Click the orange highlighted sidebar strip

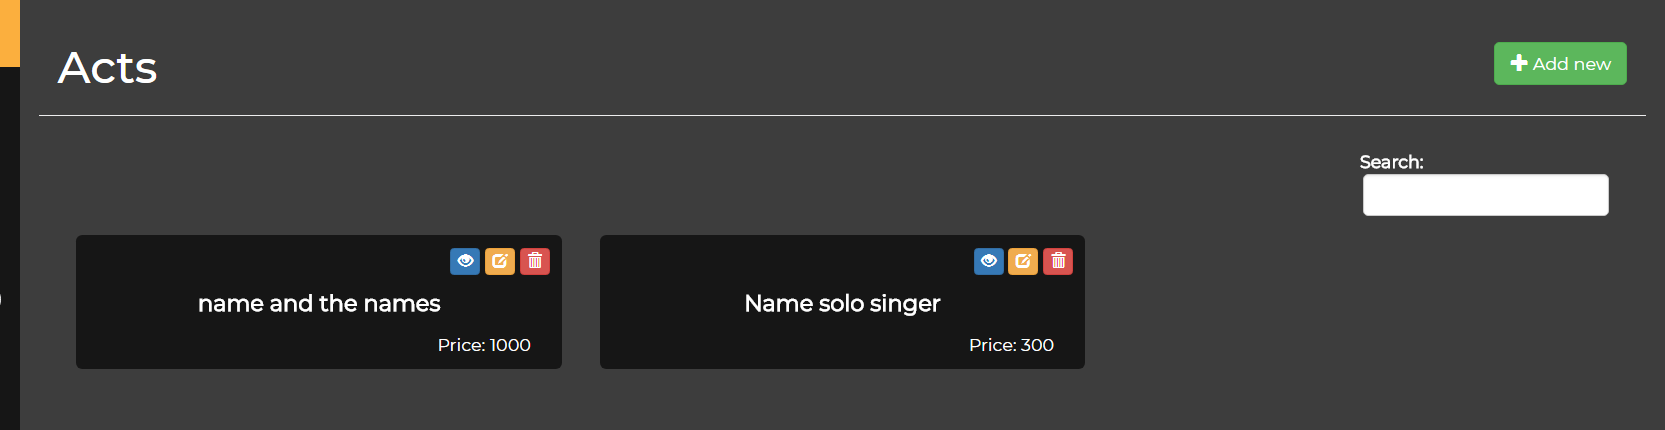(10, 33)
